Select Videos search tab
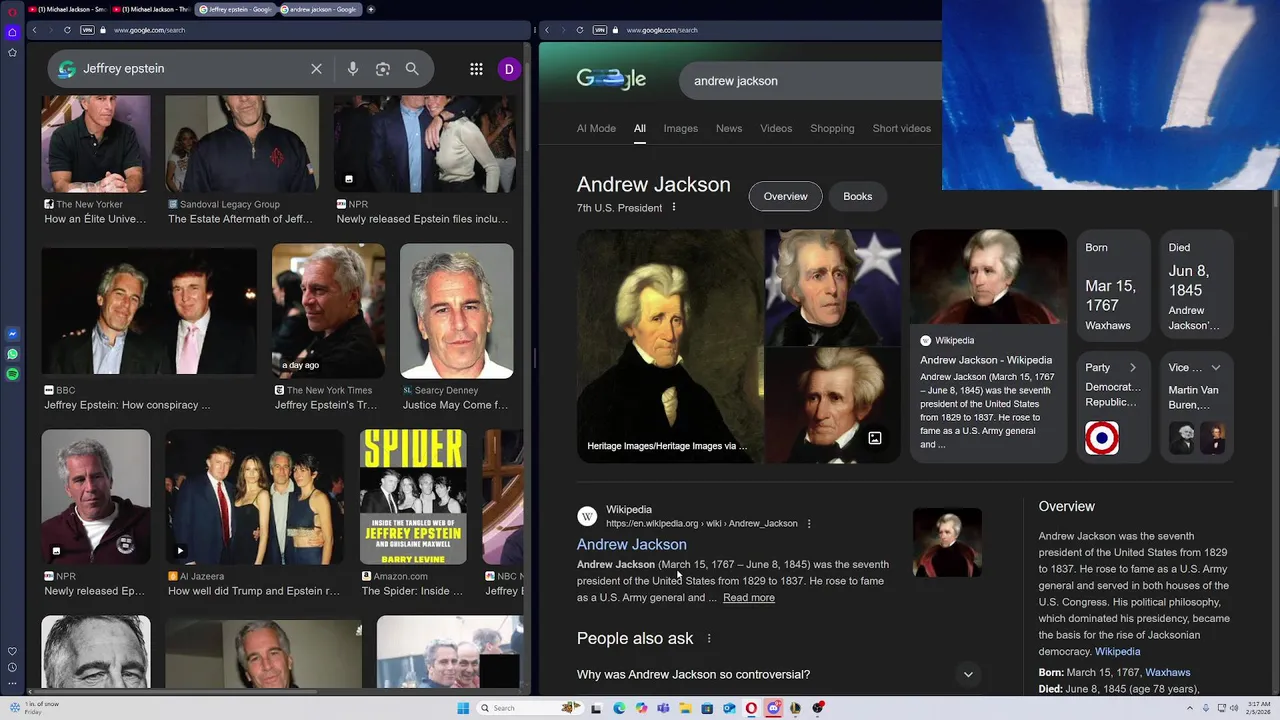Screen dimensions: 1280x720 [776, 128]
